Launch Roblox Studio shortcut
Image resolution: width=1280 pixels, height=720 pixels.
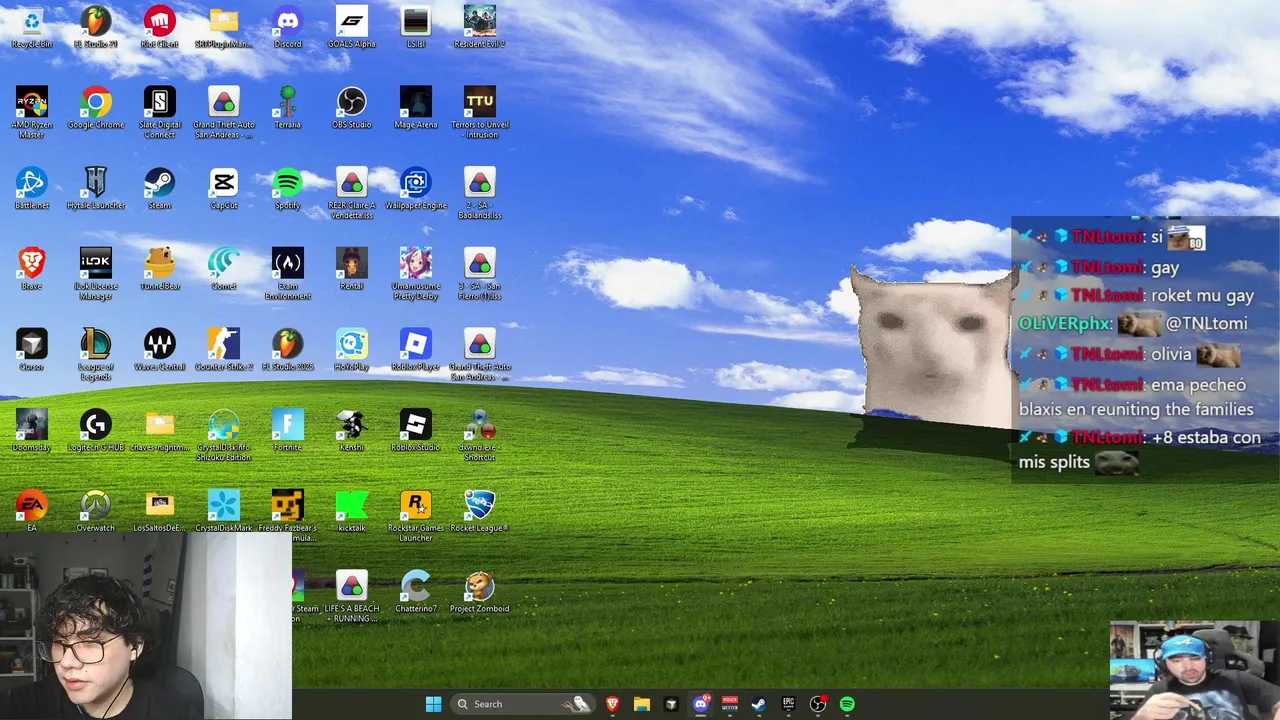(416, 431)
